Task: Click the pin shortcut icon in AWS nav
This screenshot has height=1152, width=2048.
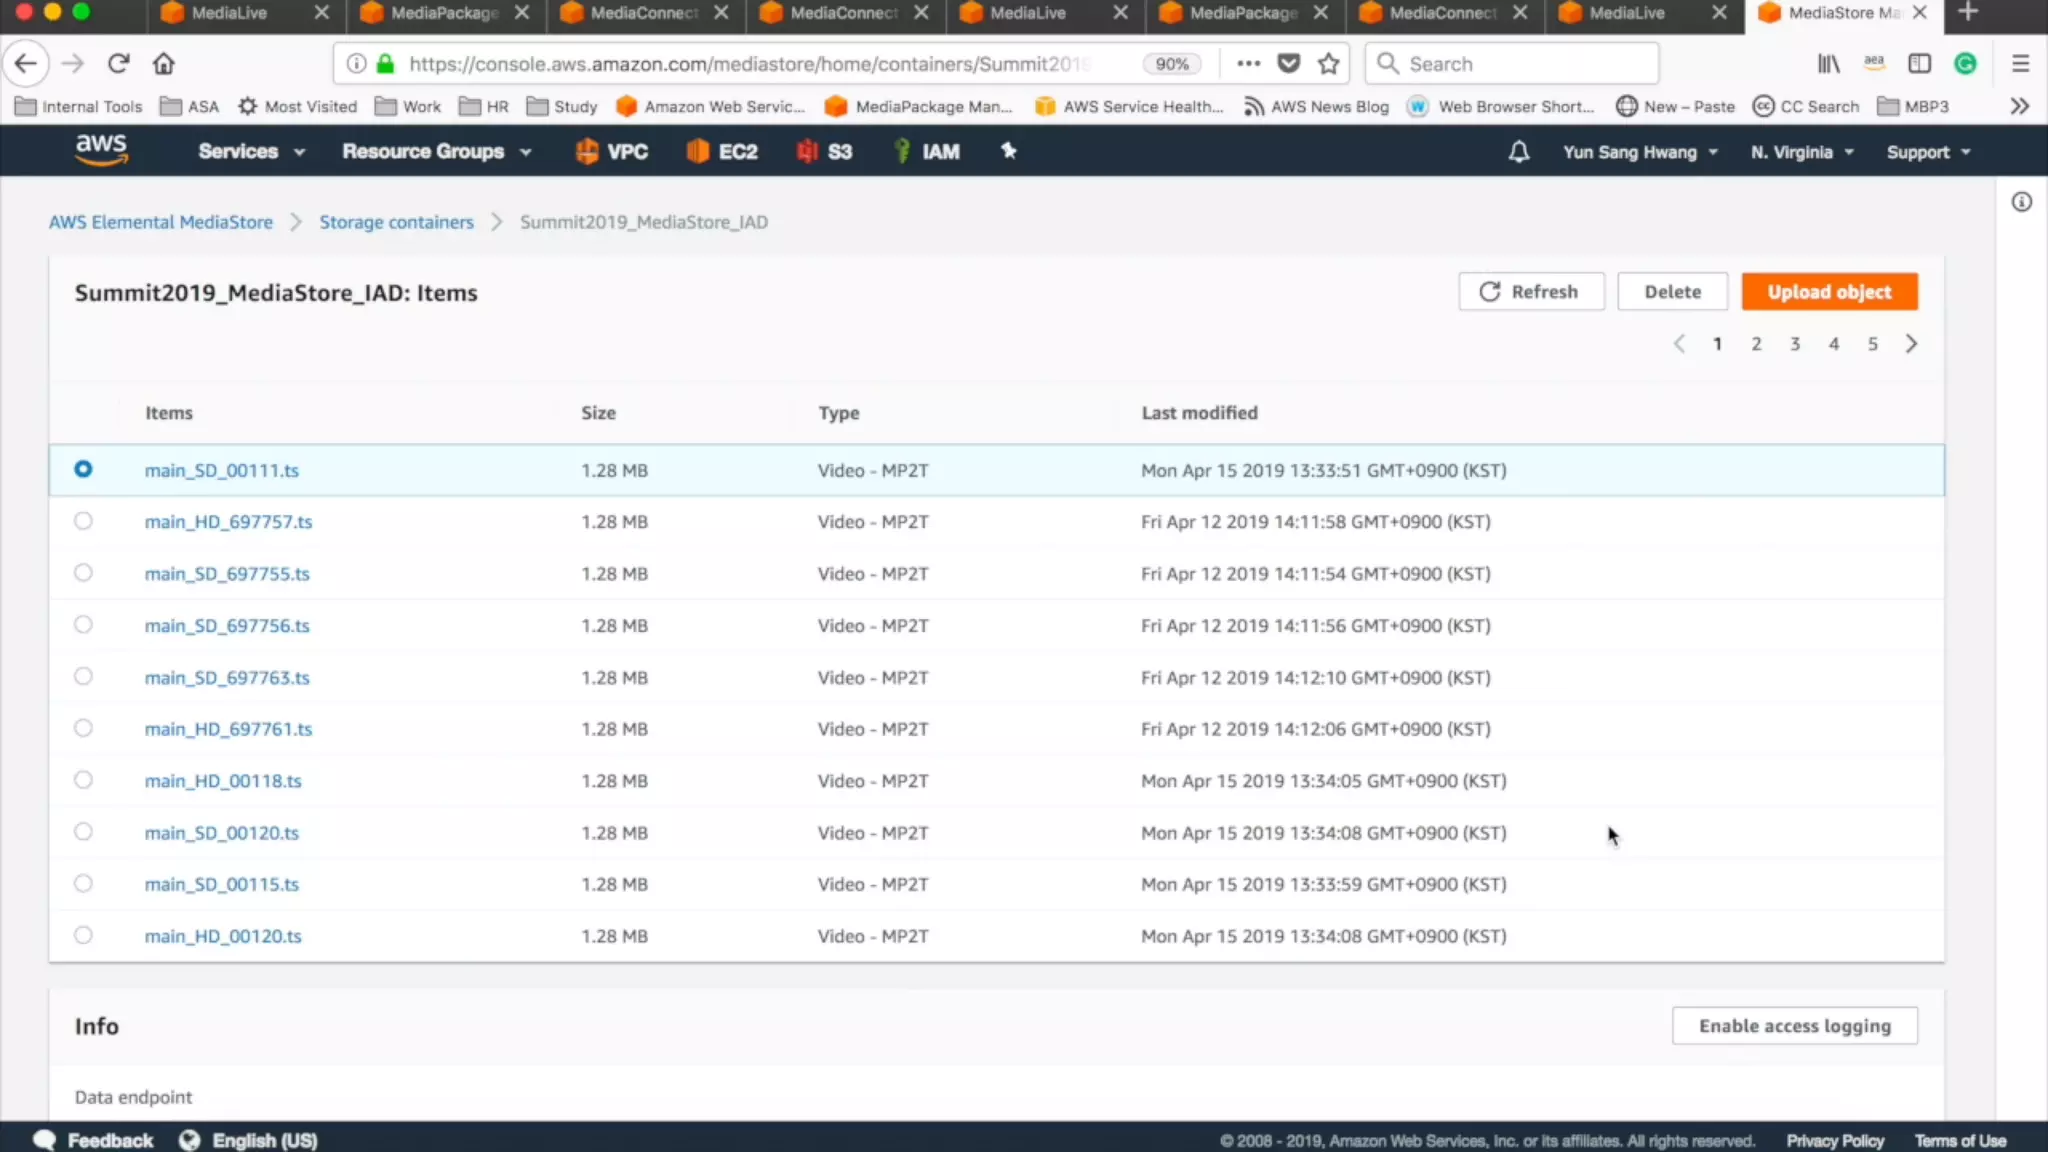Action: pyautogui.click(x=1008, y=151)
